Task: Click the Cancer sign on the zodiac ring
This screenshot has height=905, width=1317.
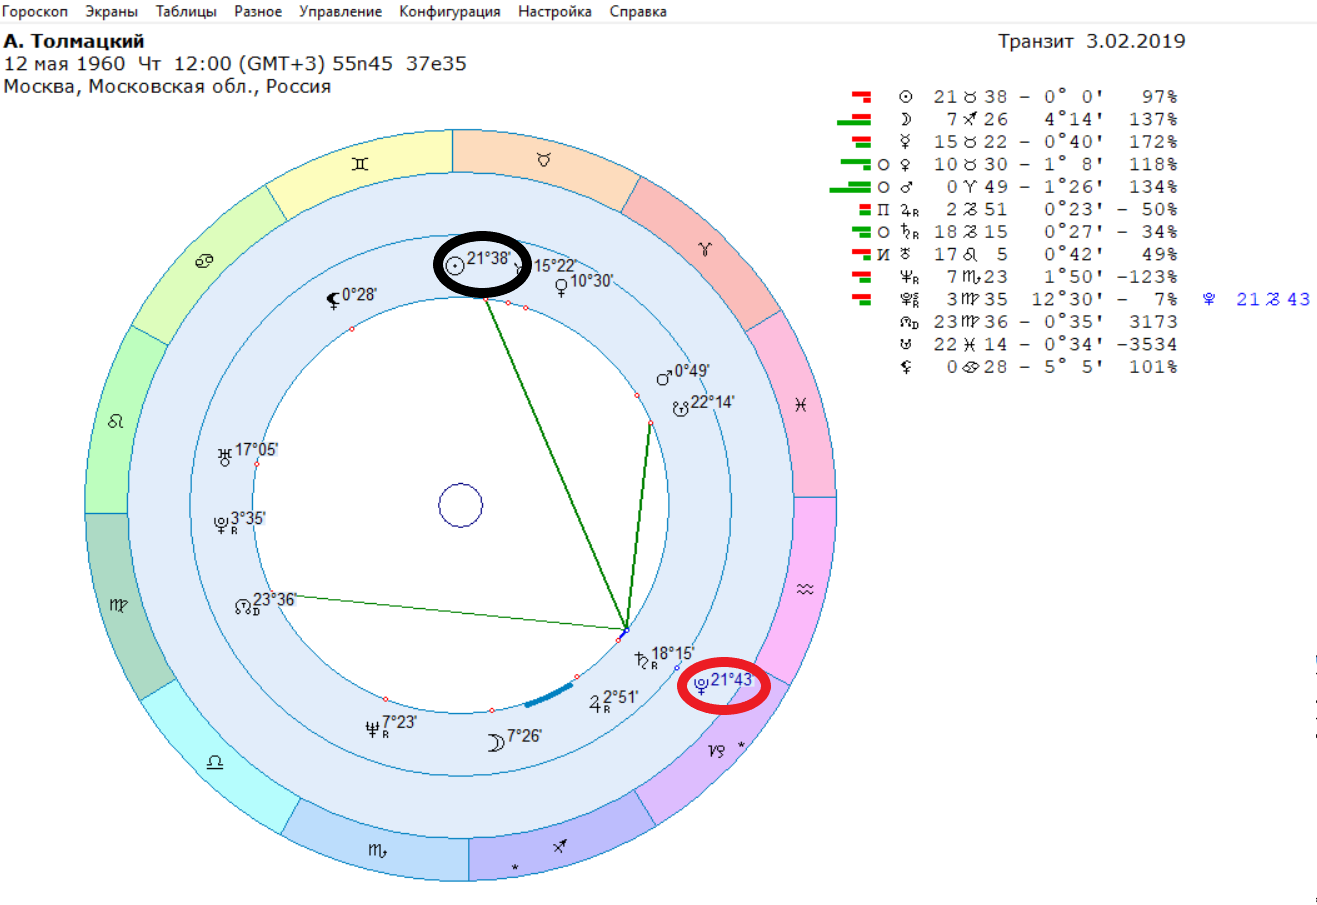Action: [x=203, y=262]
